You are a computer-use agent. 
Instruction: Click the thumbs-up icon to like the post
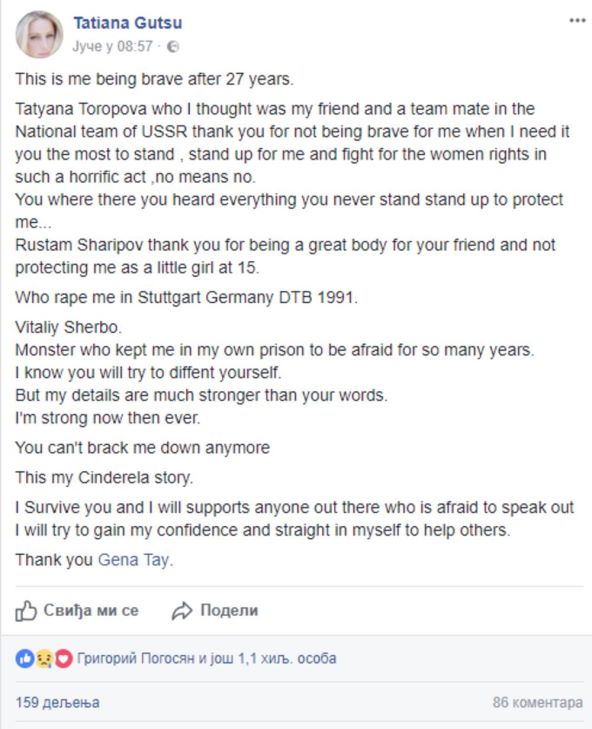point(26,610)
